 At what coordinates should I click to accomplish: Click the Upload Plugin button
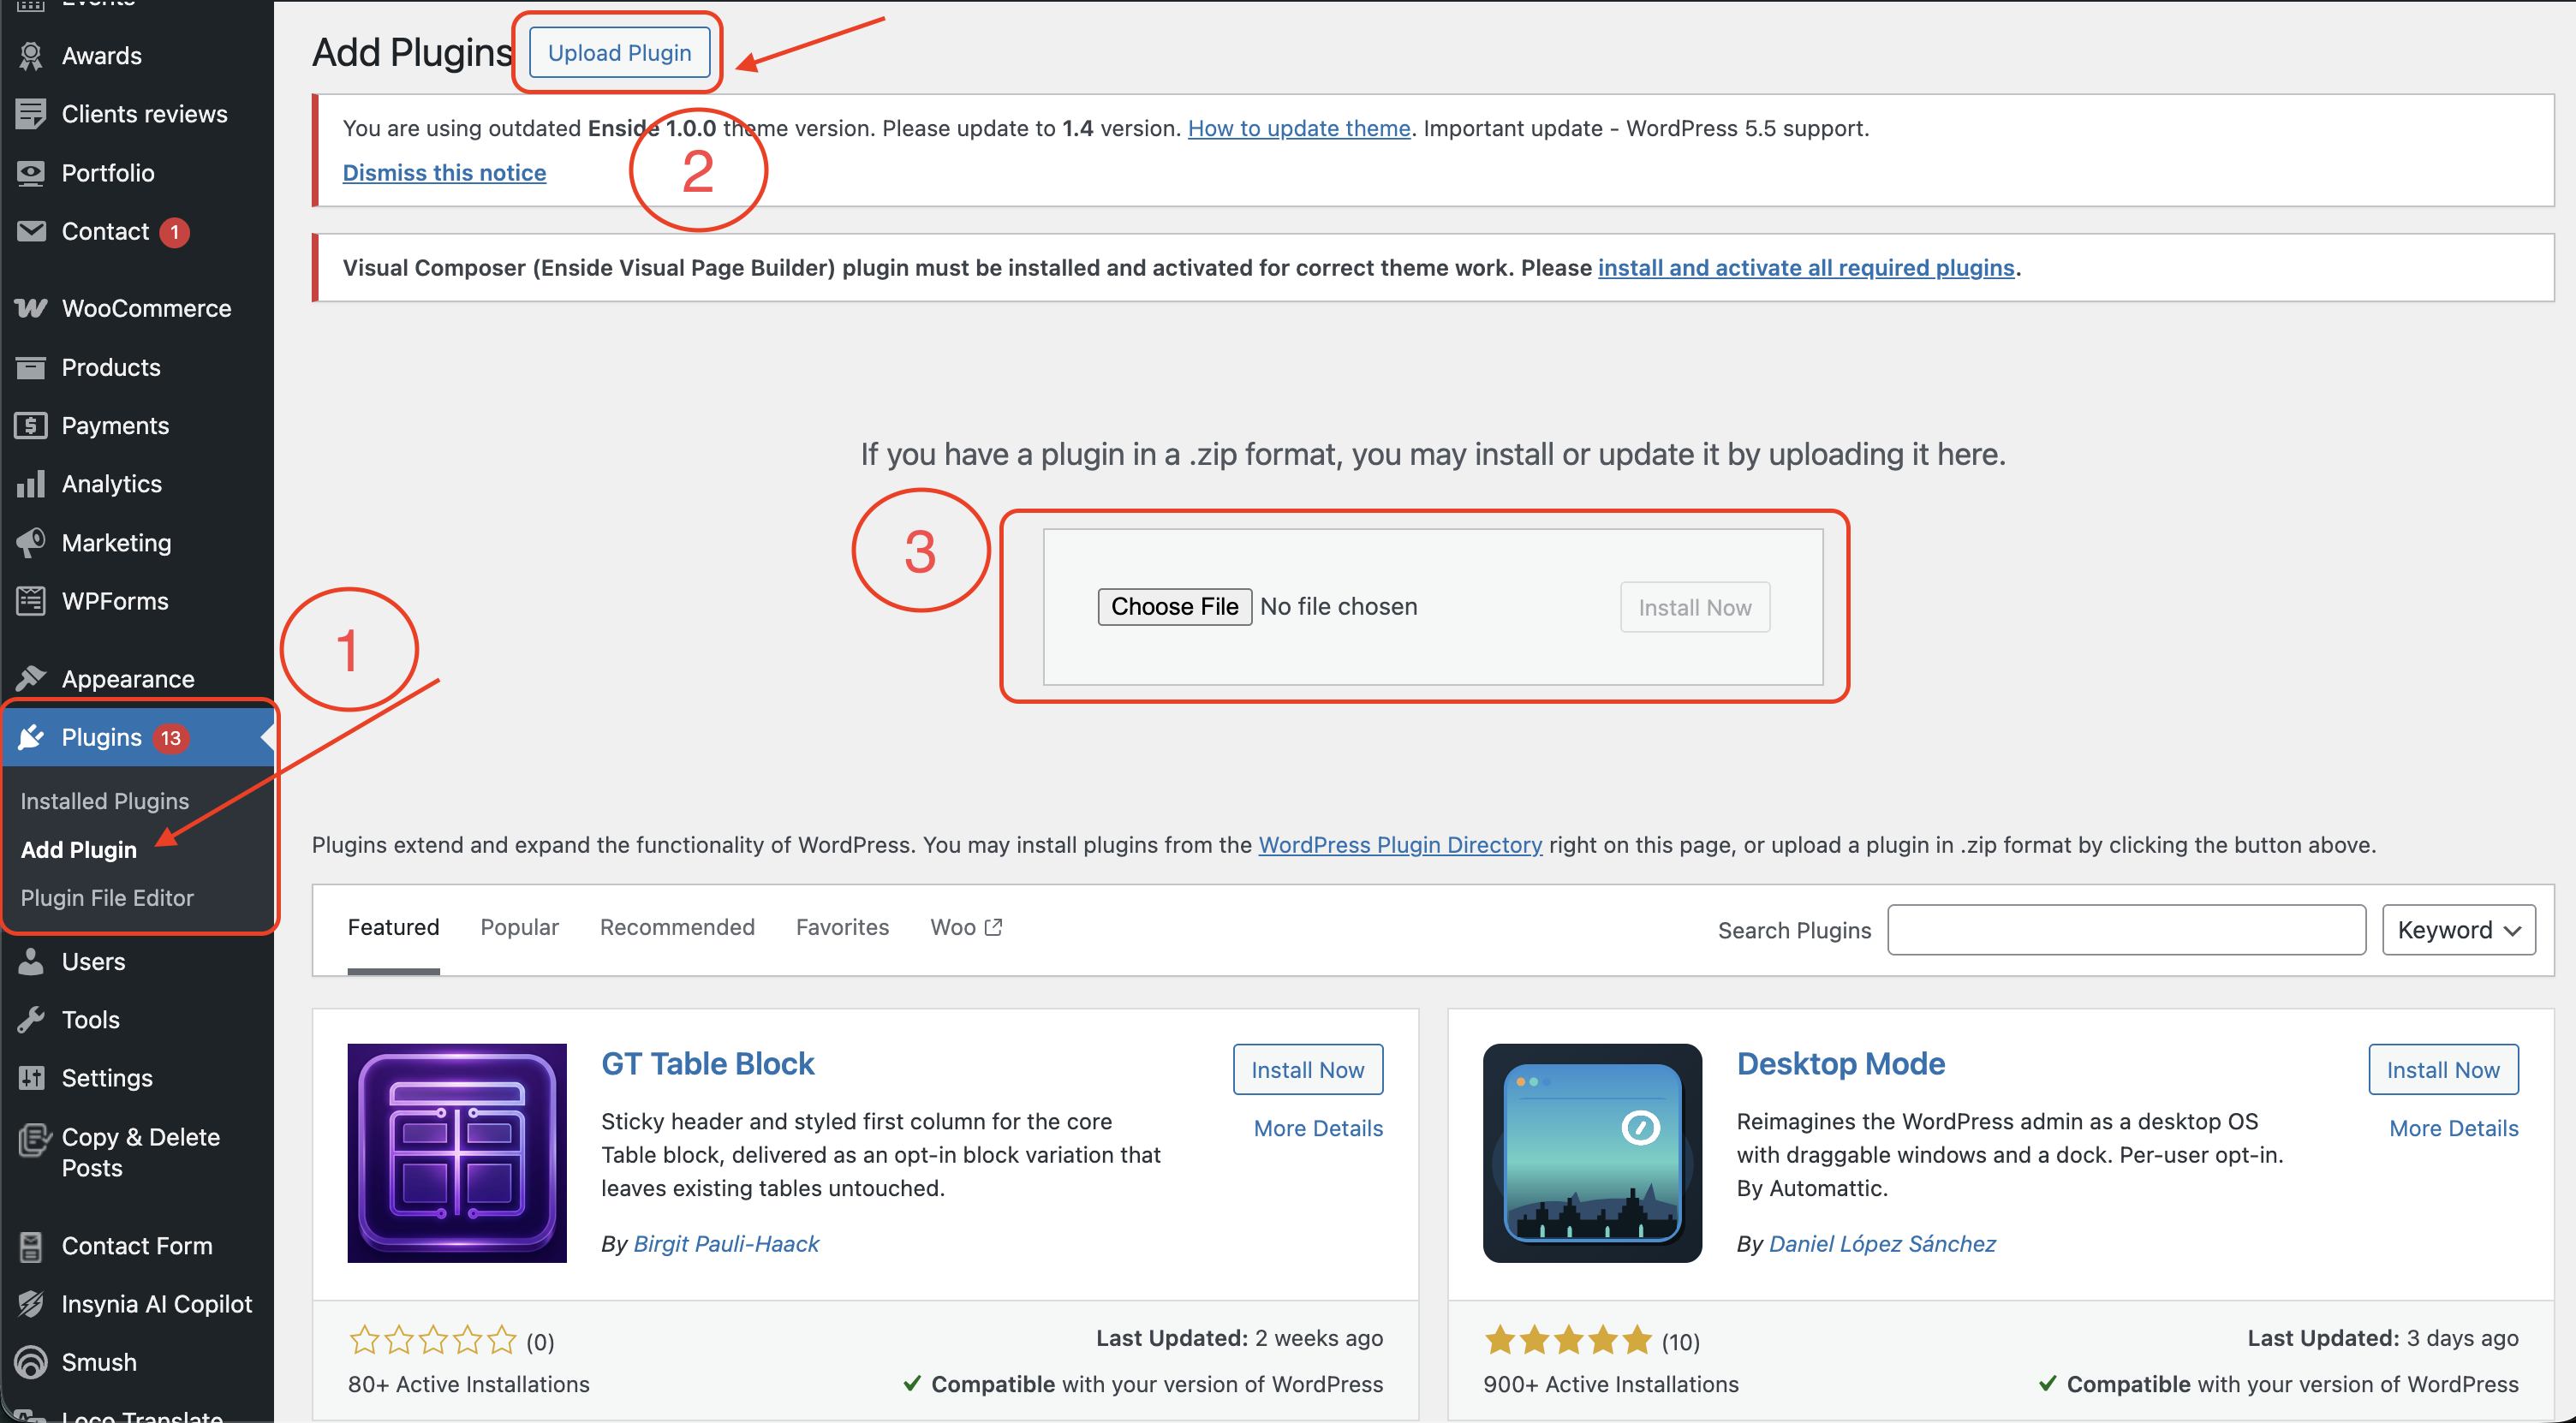[619, 52]
